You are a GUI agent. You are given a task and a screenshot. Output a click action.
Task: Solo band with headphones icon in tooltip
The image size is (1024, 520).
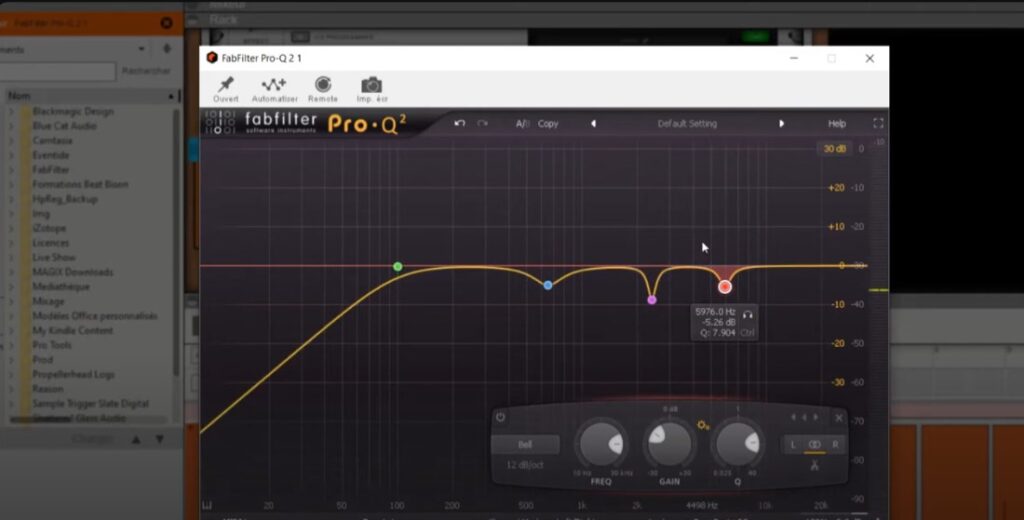point(748,314)
